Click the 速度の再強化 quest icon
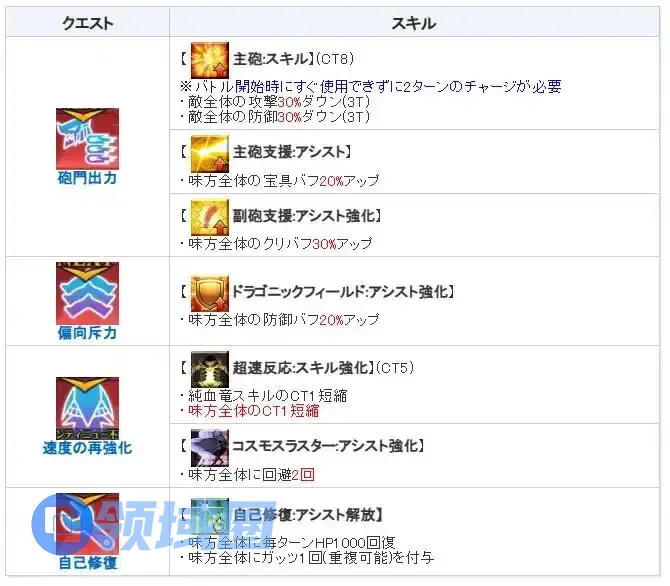The width and height of the screenshot is (670, 586). pyautogui.click(x=88, y=408)
